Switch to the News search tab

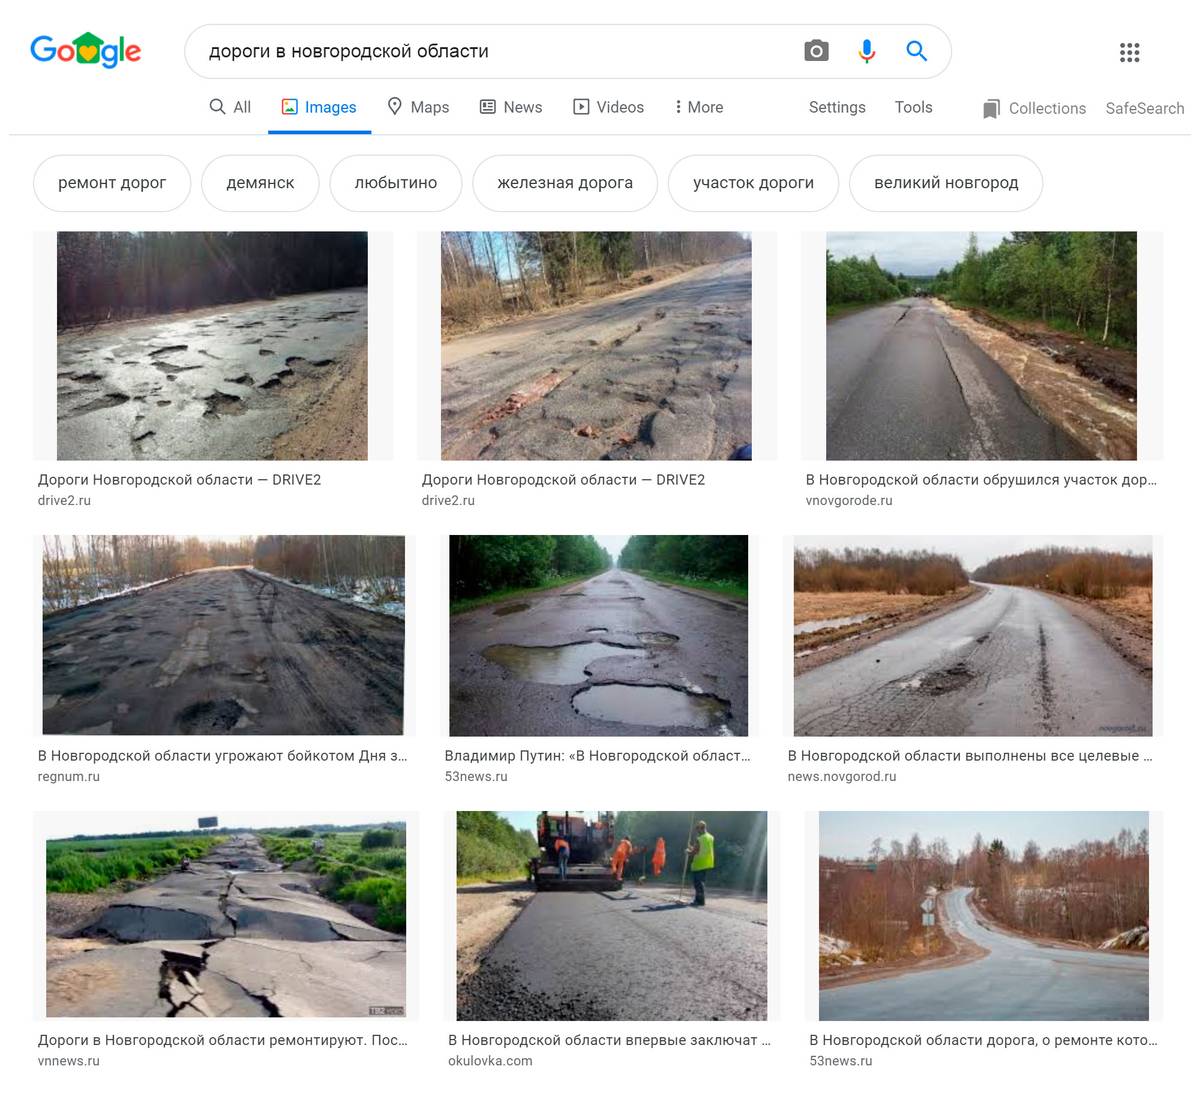pos(511,107)
